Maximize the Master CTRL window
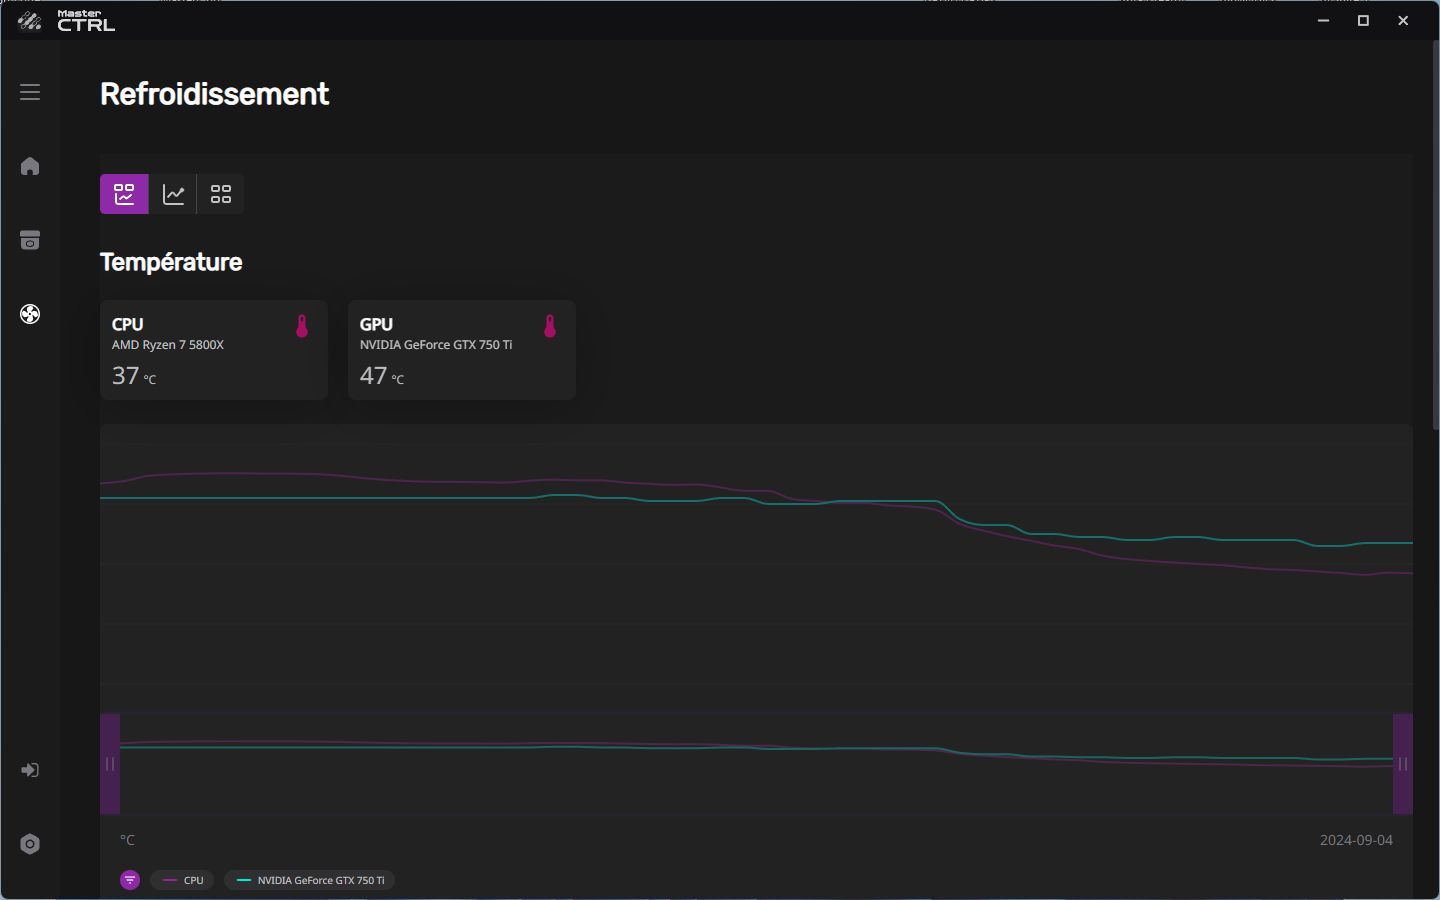The height and width of the screenshot is (900, 1440). pyautogui.click(x=1363, y=20)
